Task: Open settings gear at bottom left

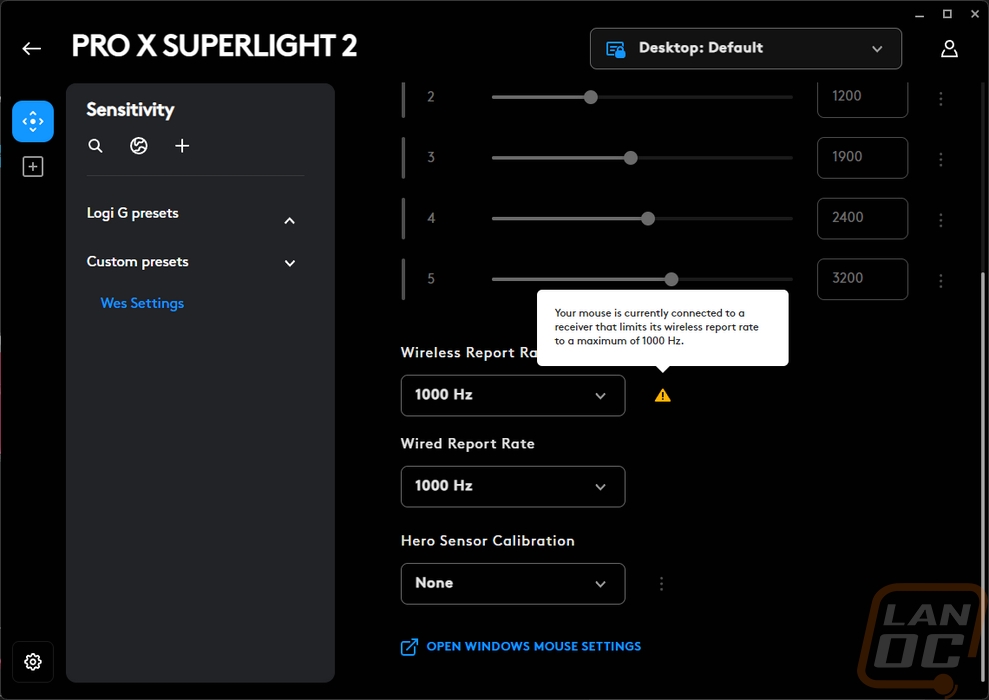Action: click(33, 662)
